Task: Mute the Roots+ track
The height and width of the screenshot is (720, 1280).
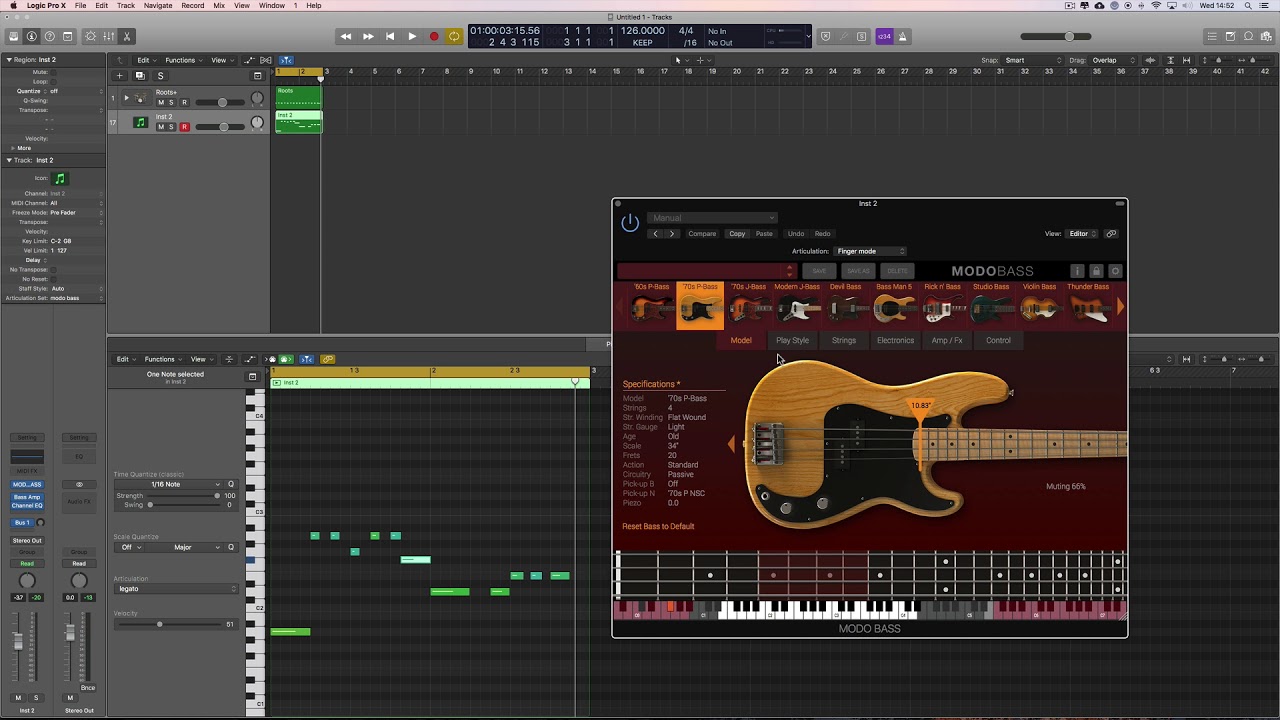Action: coord(160,102)
